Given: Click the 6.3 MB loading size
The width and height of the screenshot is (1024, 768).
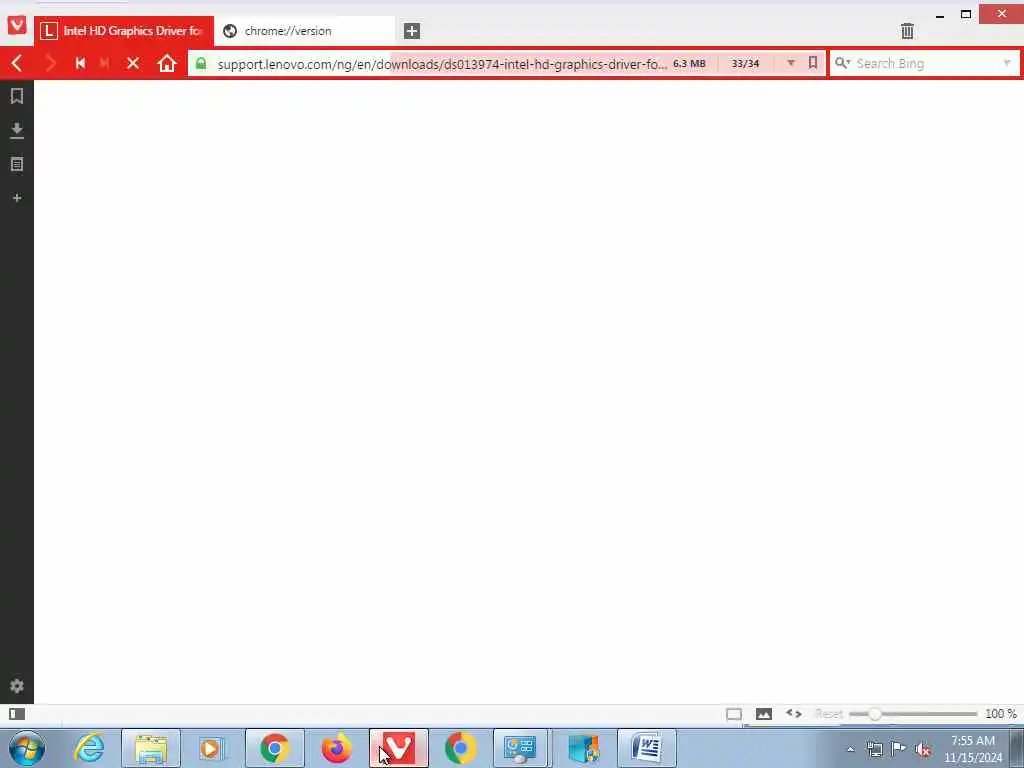Looking at the screenshot, I should tap(689, 63).
